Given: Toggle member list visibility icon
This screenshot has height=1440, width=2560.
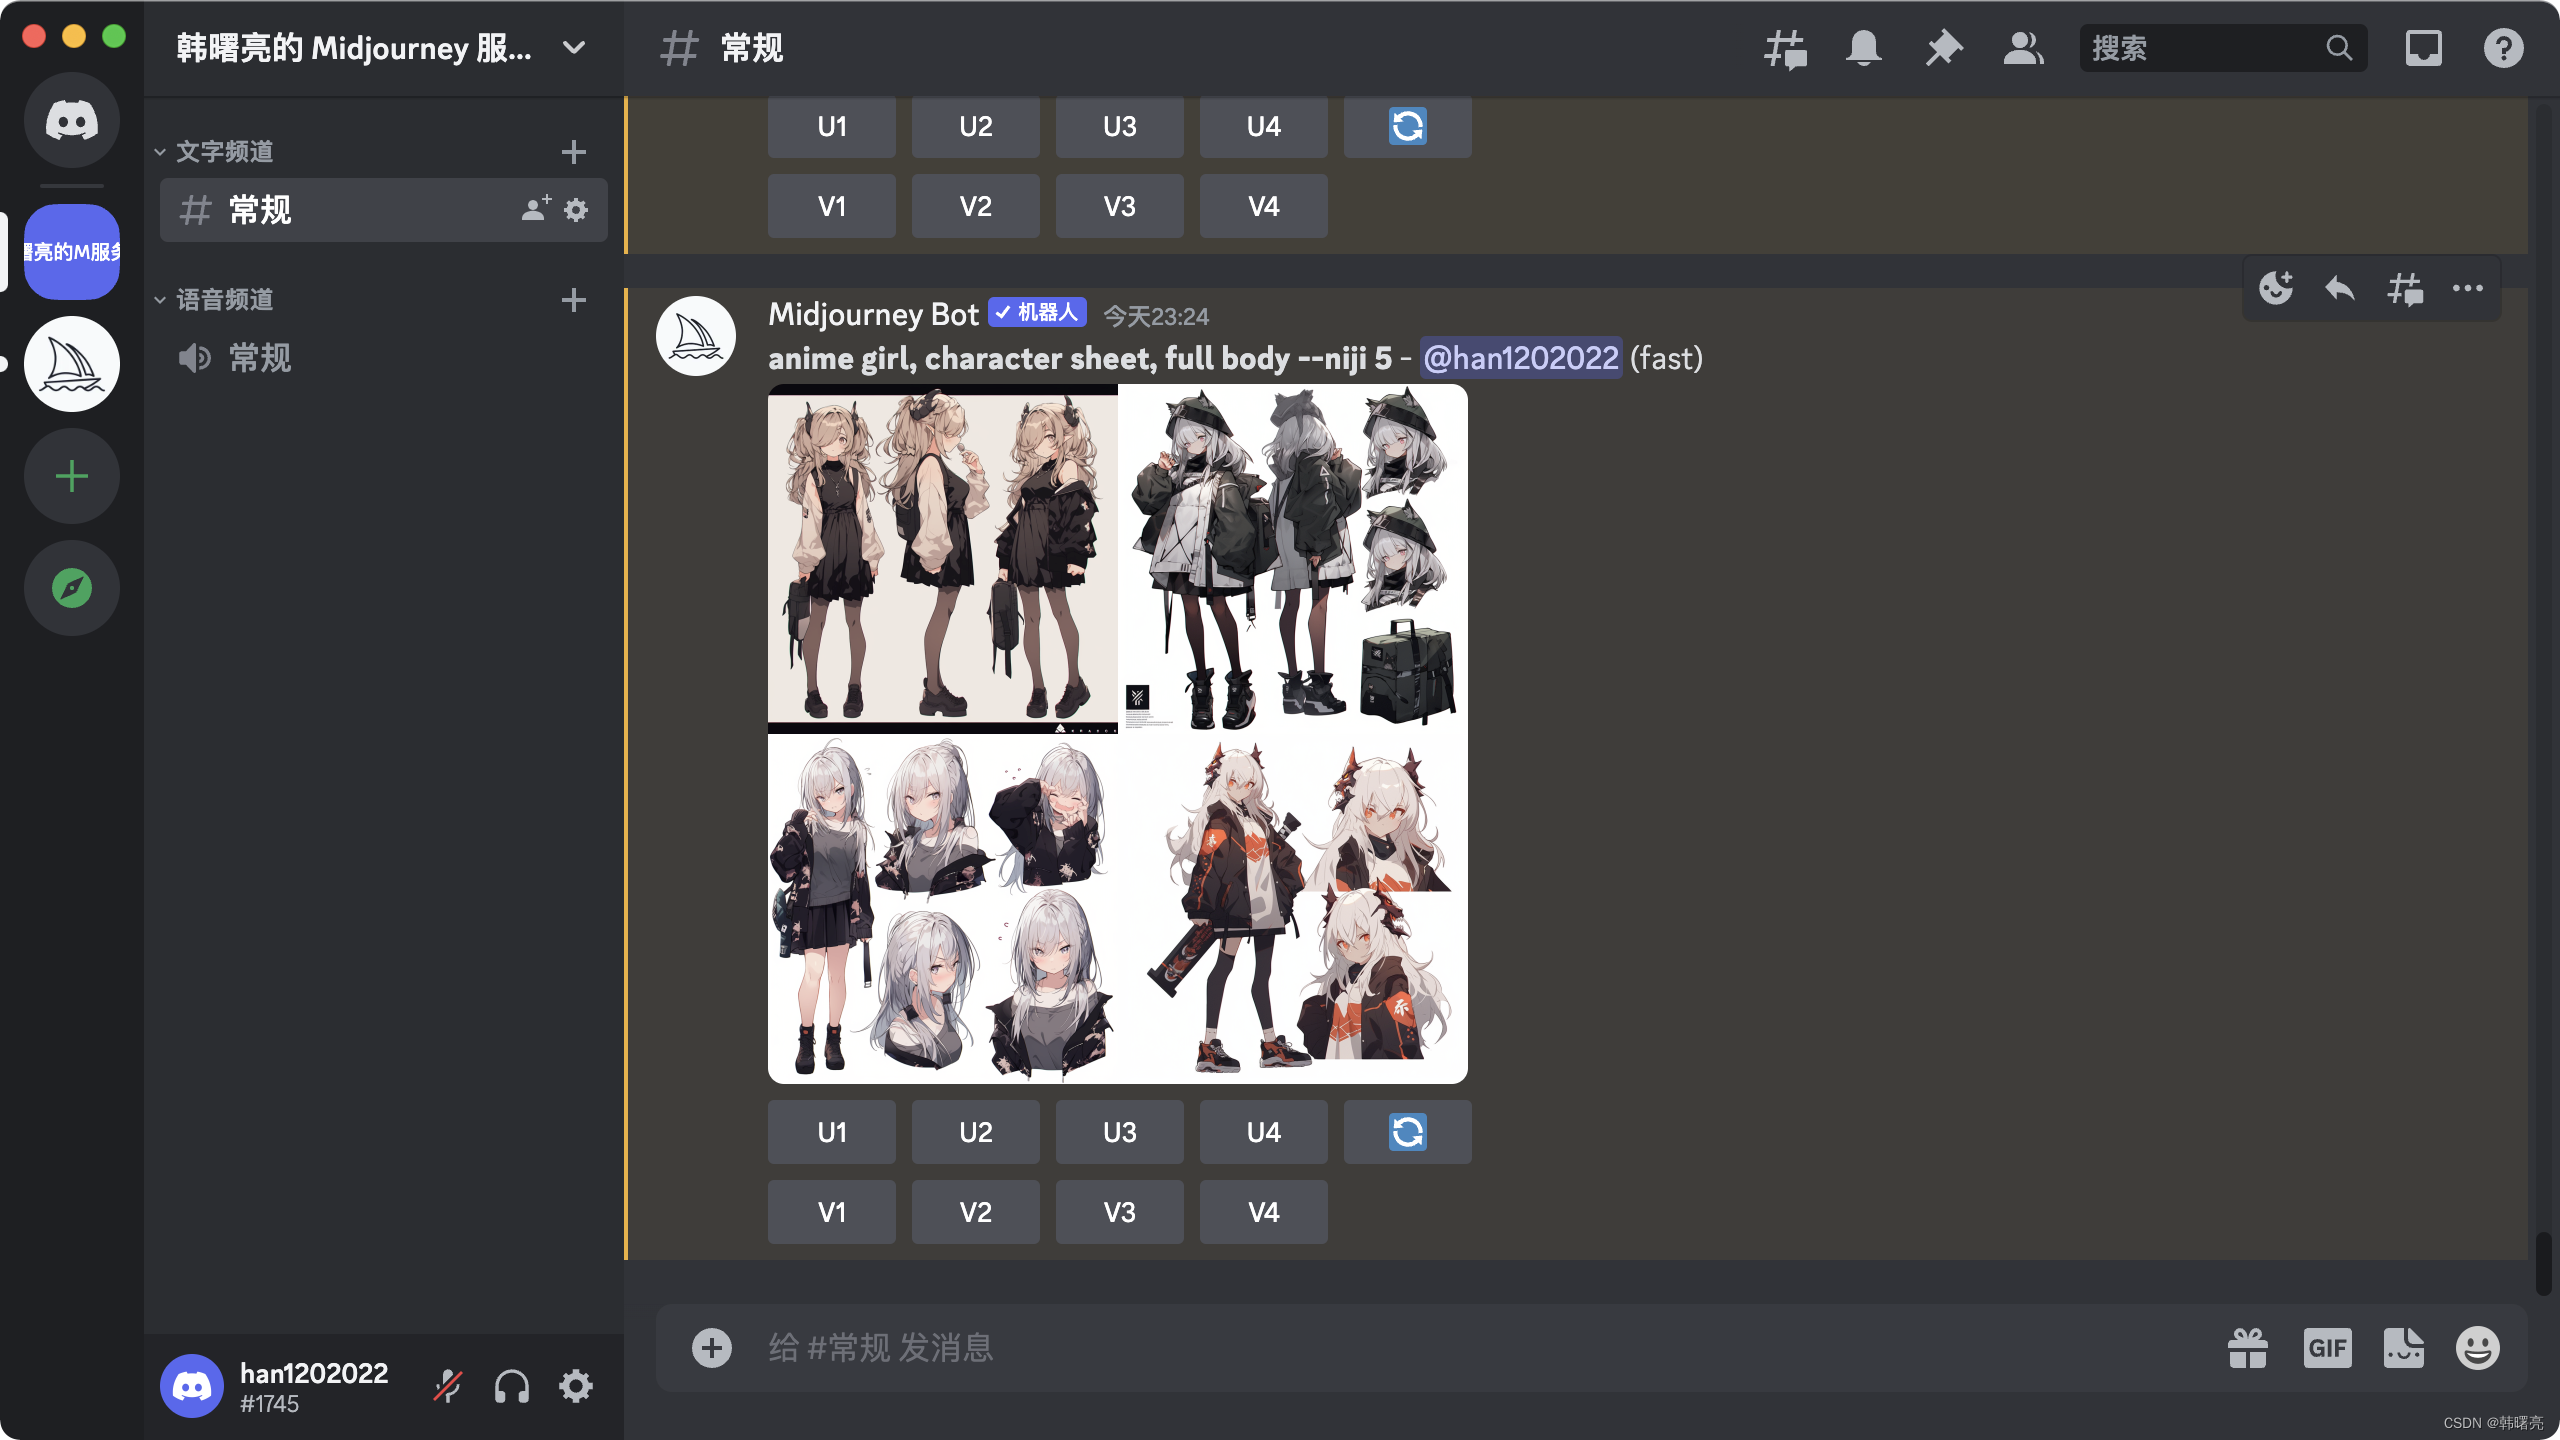Looking at the screenshot, I should click(2023, 48).
